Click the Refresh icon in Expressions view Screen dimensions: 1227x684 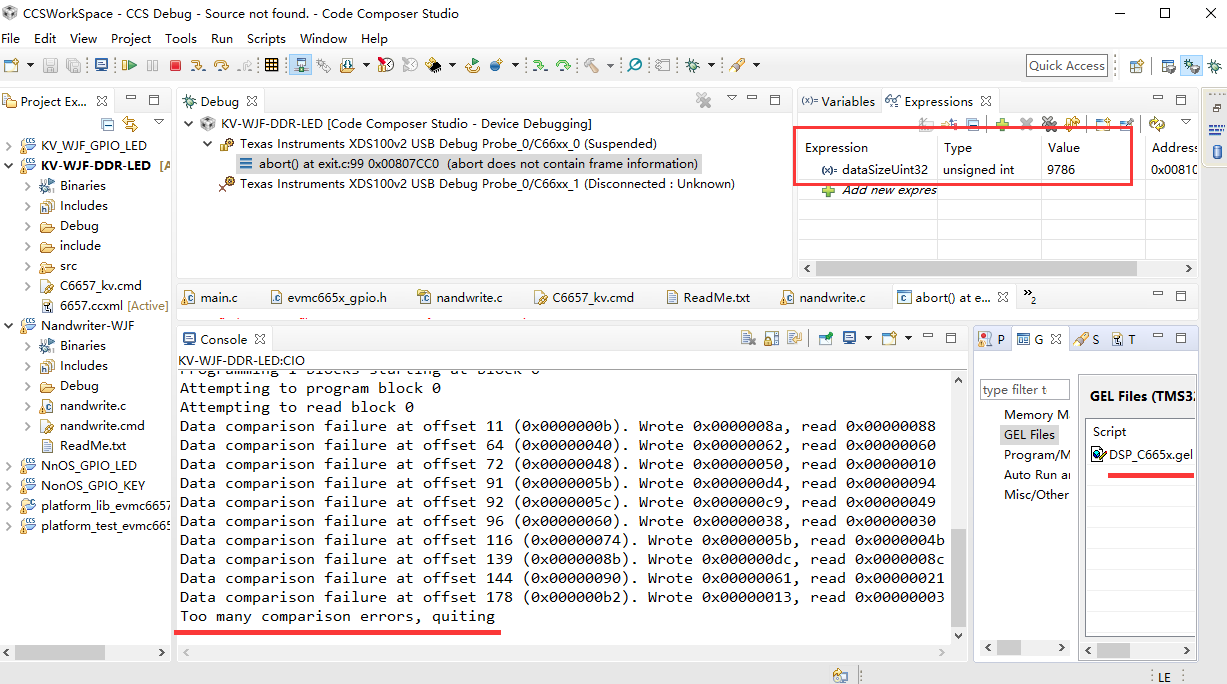point(1157,124)
